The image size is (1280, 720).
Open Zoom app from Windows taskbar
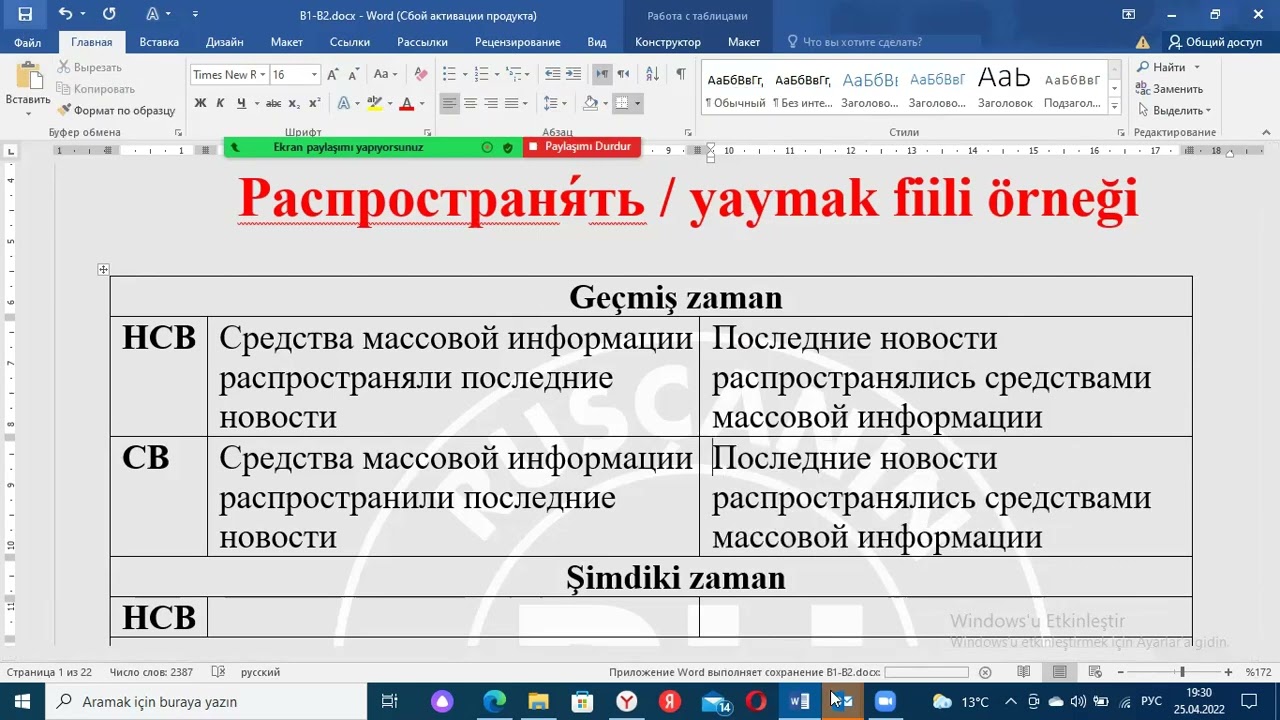tap(885, 702)
